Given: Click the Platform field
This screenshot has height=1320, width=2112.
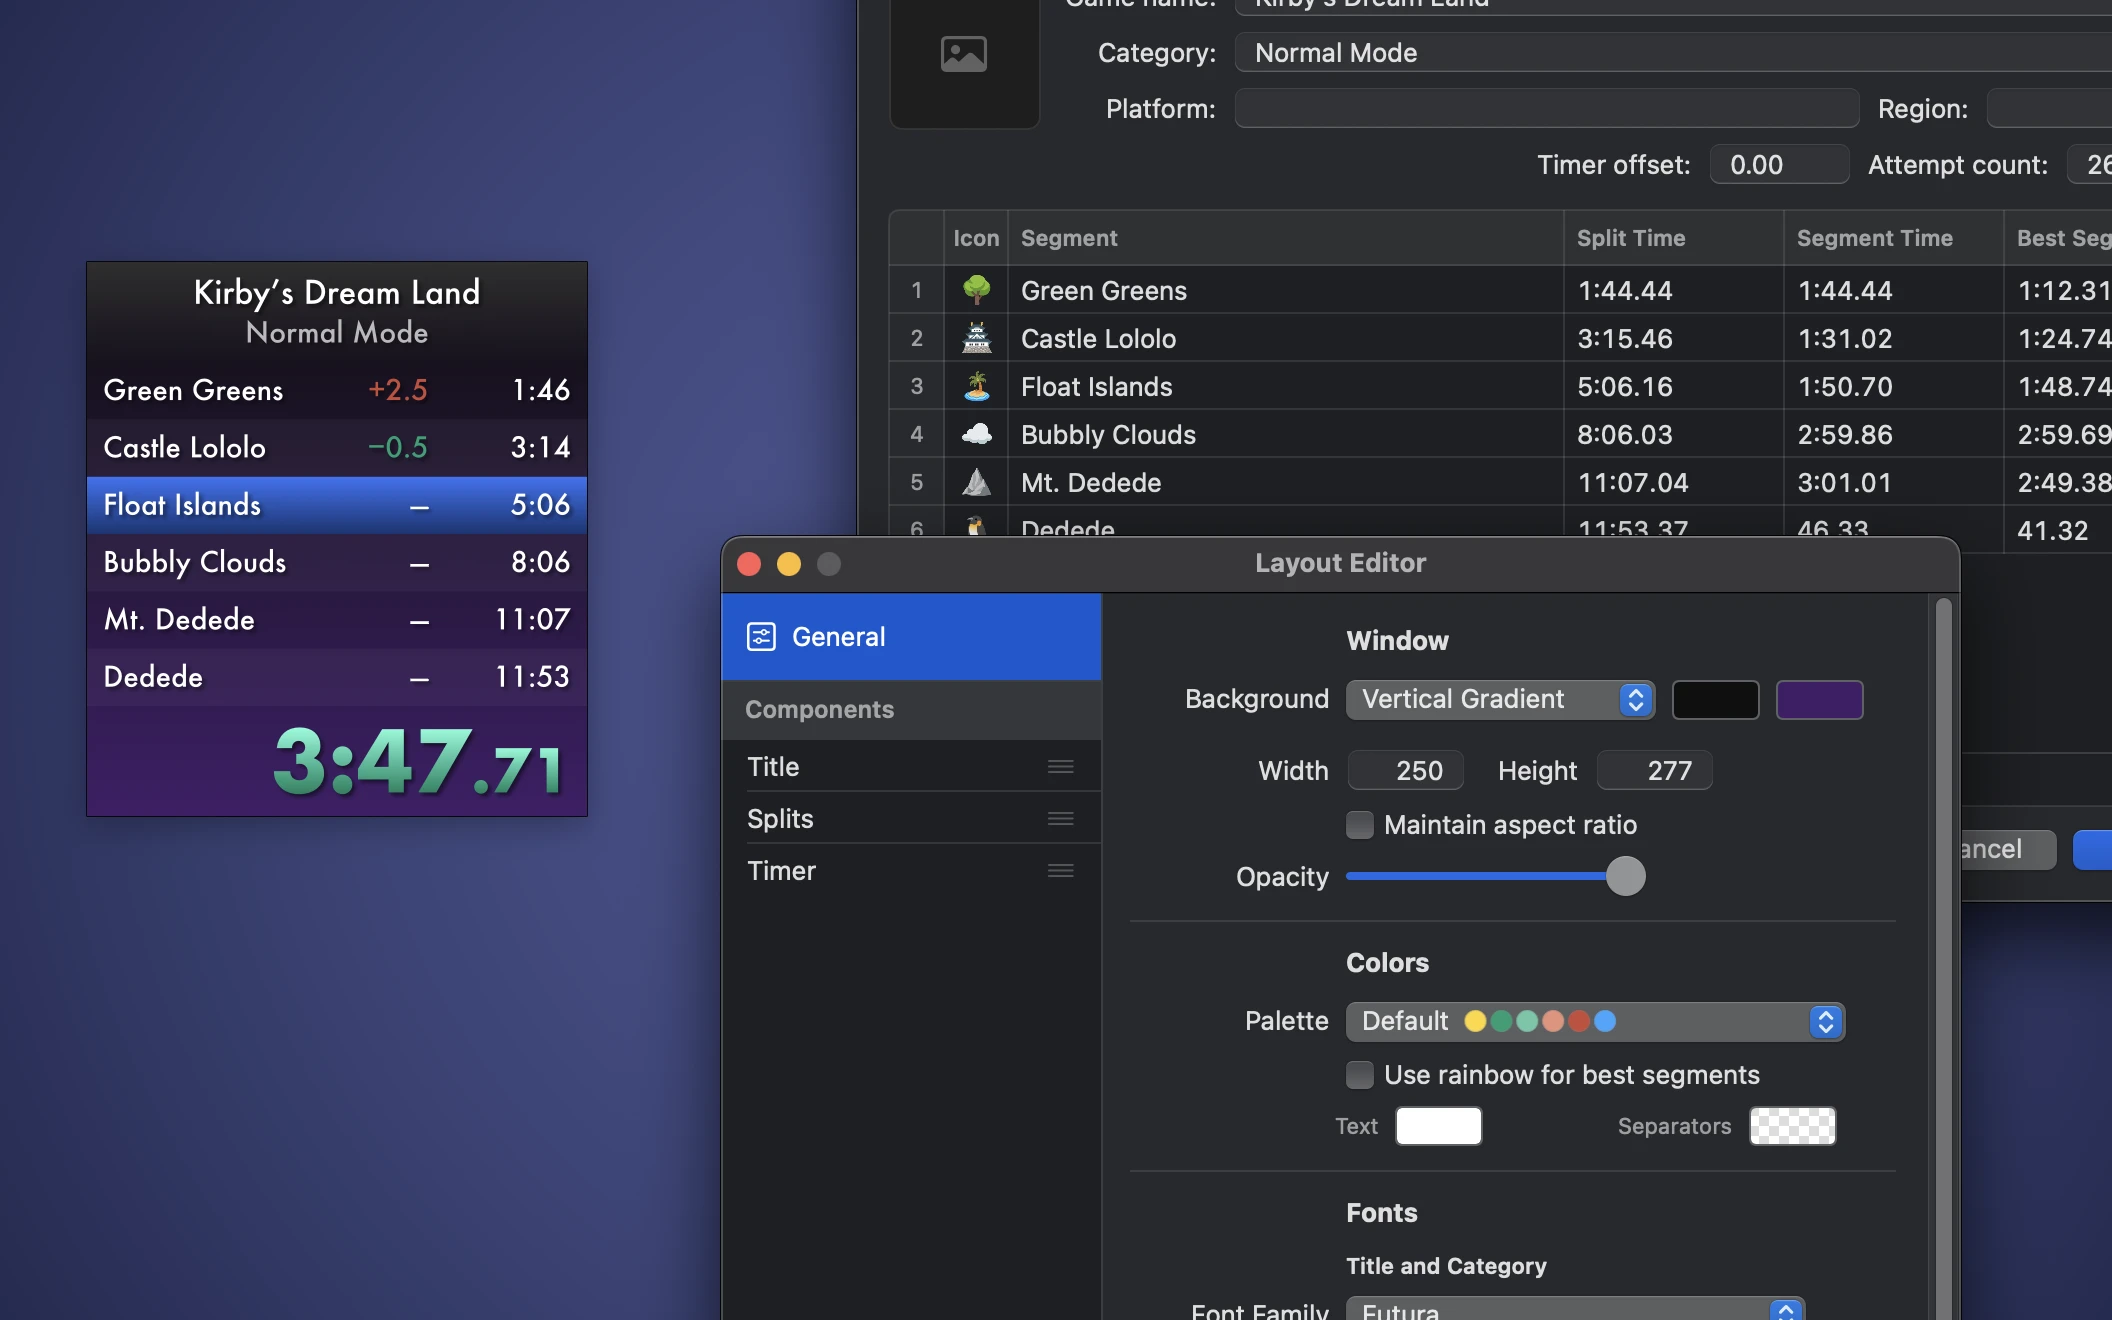Looking at the screenshot, I should [x=1547, y=109].
